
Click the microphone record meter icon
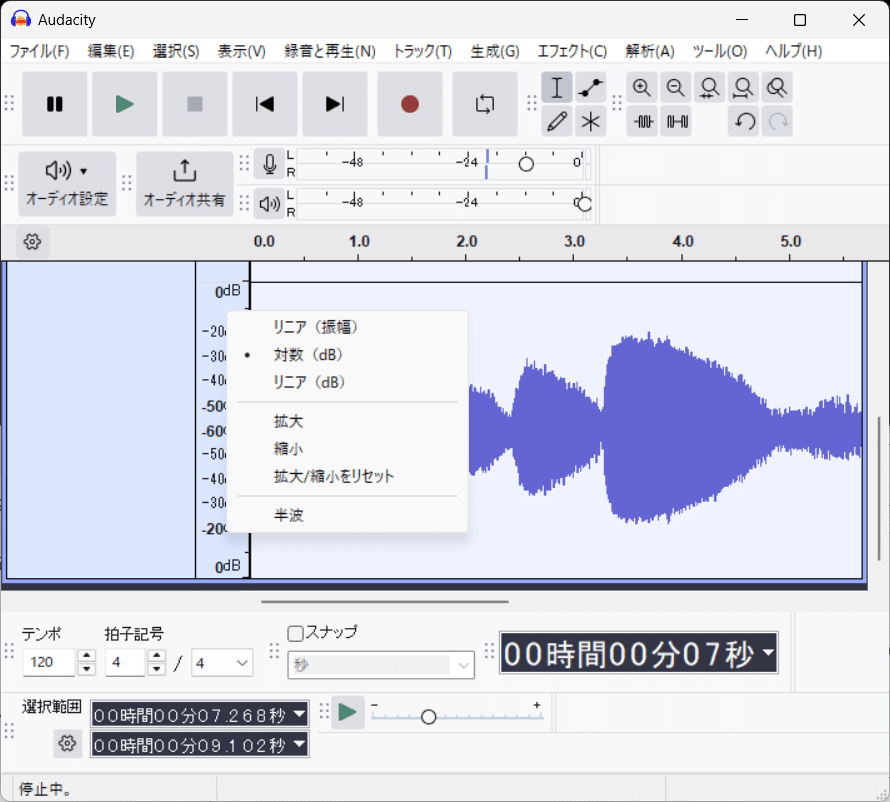coord(269,164)
